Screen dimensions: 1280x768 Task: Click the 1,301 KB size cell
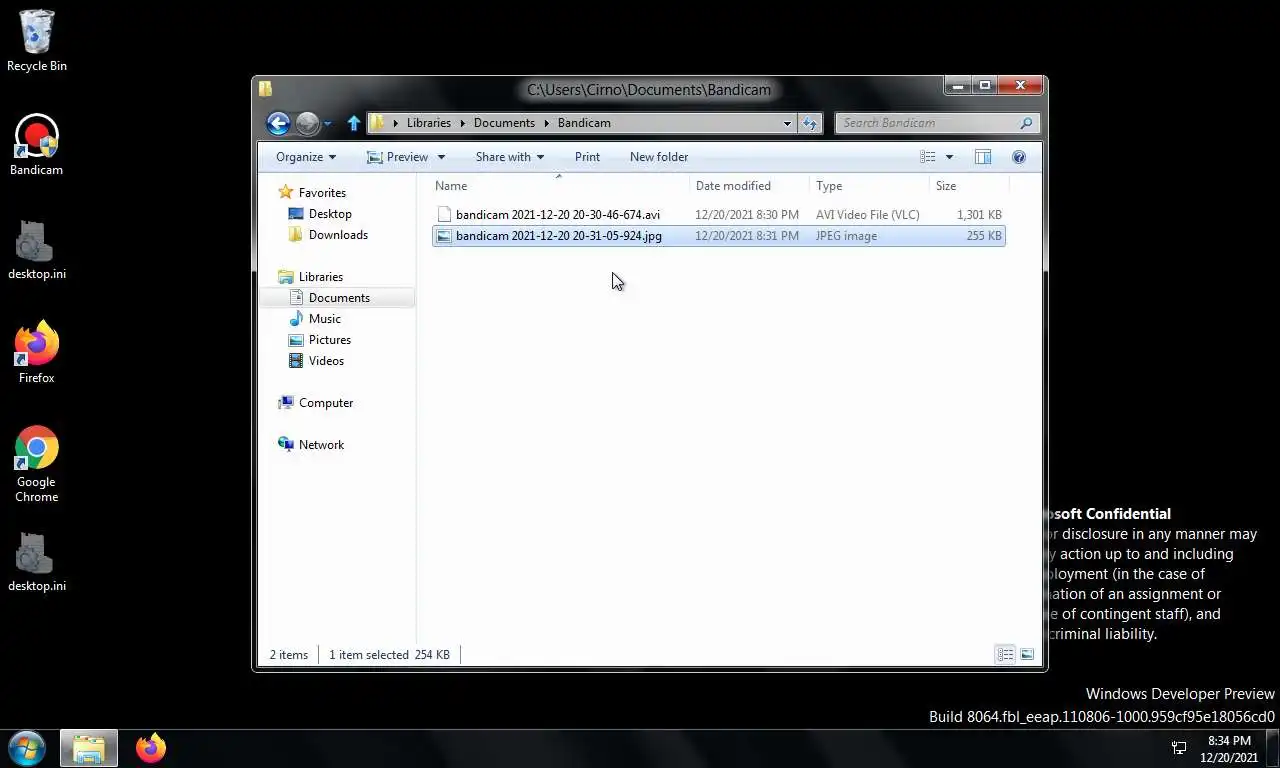979,215
